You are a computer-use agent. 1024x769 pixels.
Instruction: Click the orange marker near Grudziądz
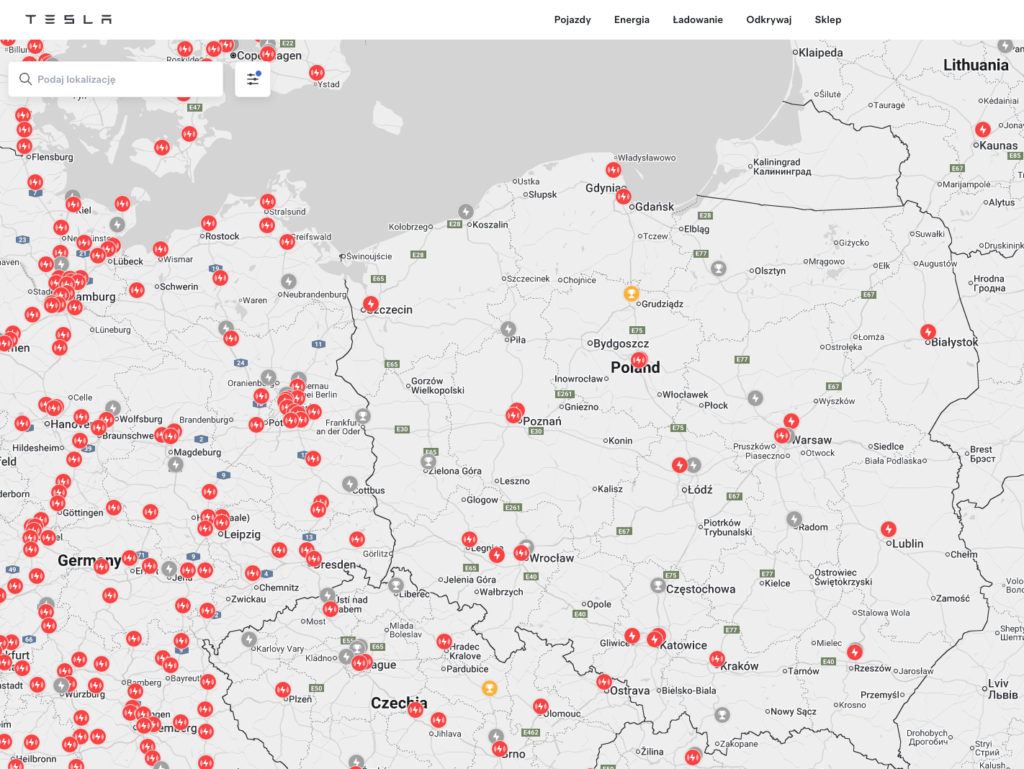click(x=631, y=294)
